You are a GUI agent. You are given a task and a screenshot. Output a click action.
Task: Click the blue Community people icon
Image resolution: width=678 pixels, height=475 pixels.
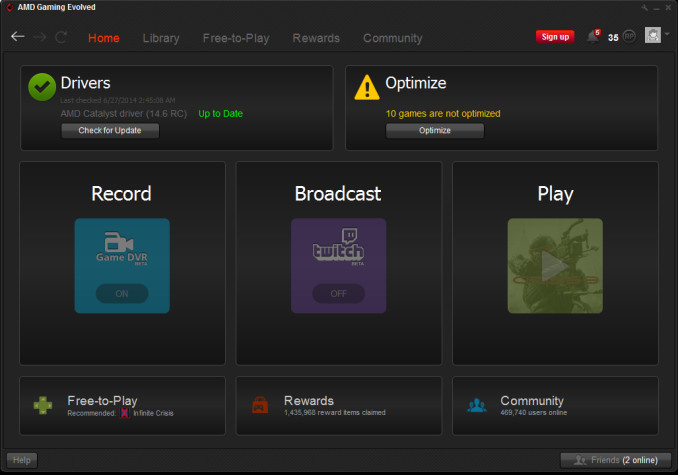(477, 405)
